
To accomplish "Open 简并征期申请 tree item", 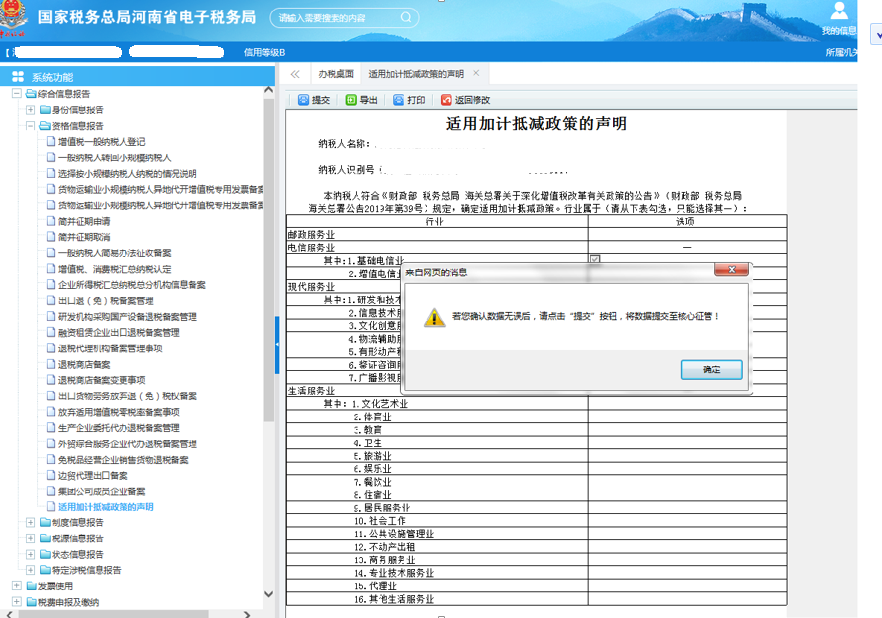I will [84, 222].
